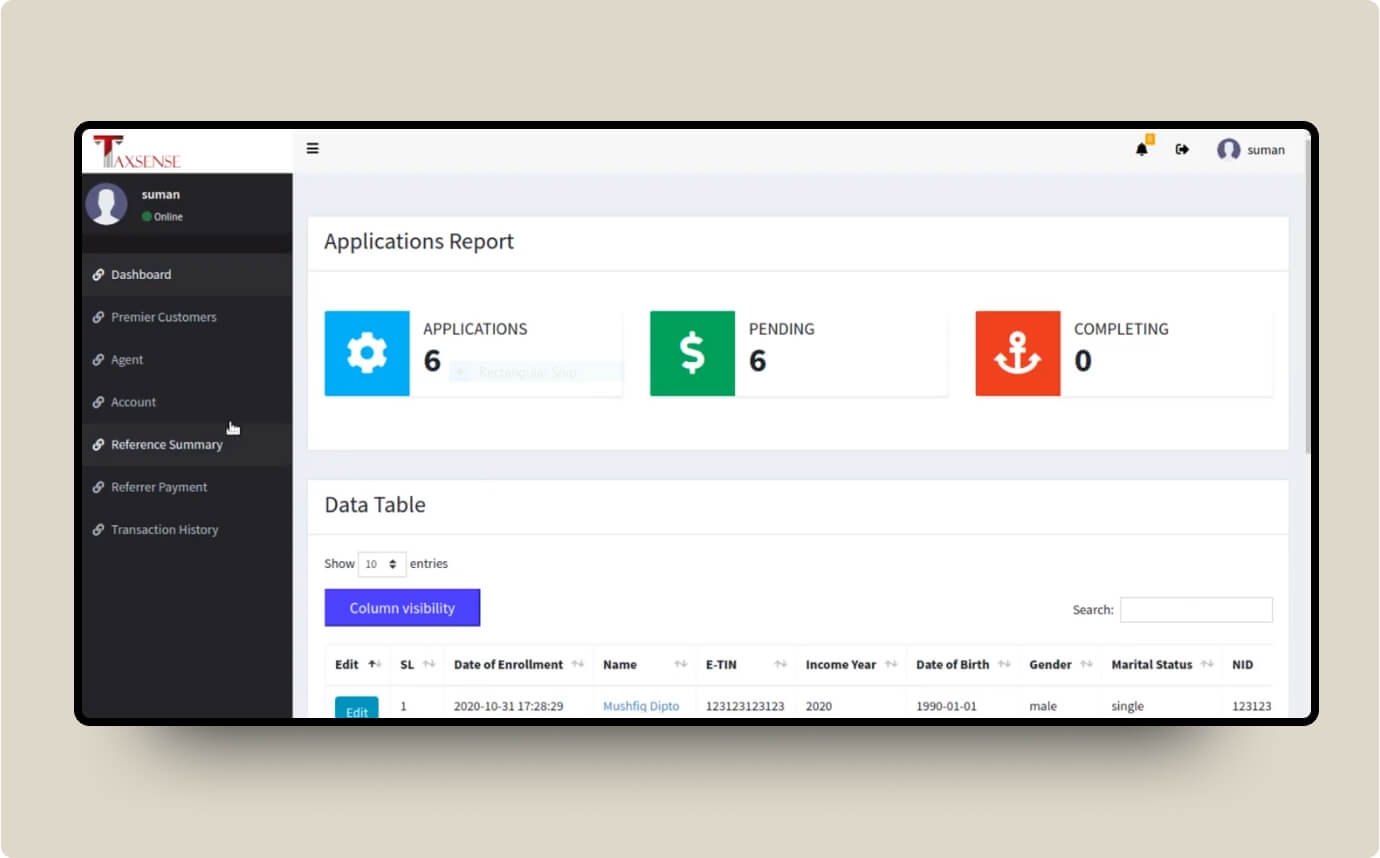Click the logout arrow icon
1380x858 pixels.
pos(1182,150)
